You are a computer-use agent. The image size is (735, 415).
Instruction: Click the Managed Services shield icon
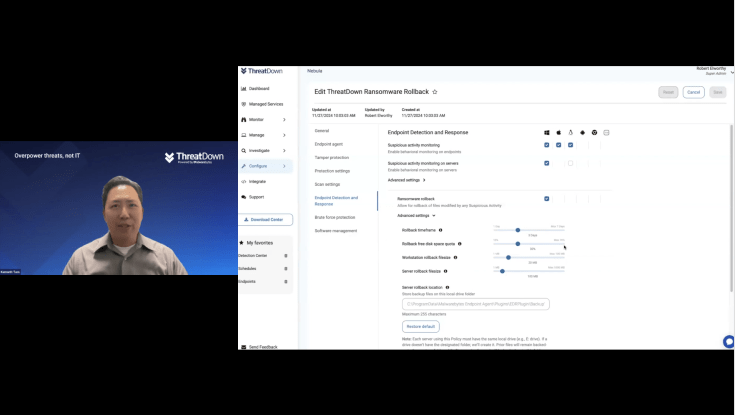[x=243, y=104]
